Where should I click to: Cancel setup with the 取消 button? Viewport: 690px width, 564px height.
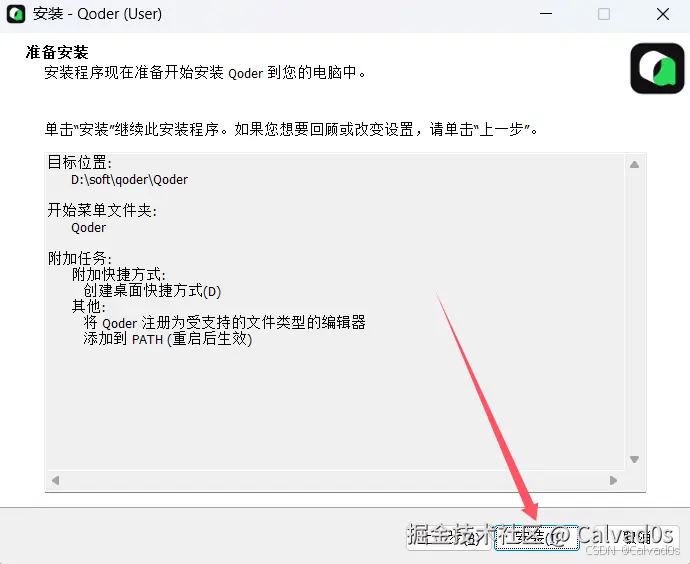[x=636, y=538]
